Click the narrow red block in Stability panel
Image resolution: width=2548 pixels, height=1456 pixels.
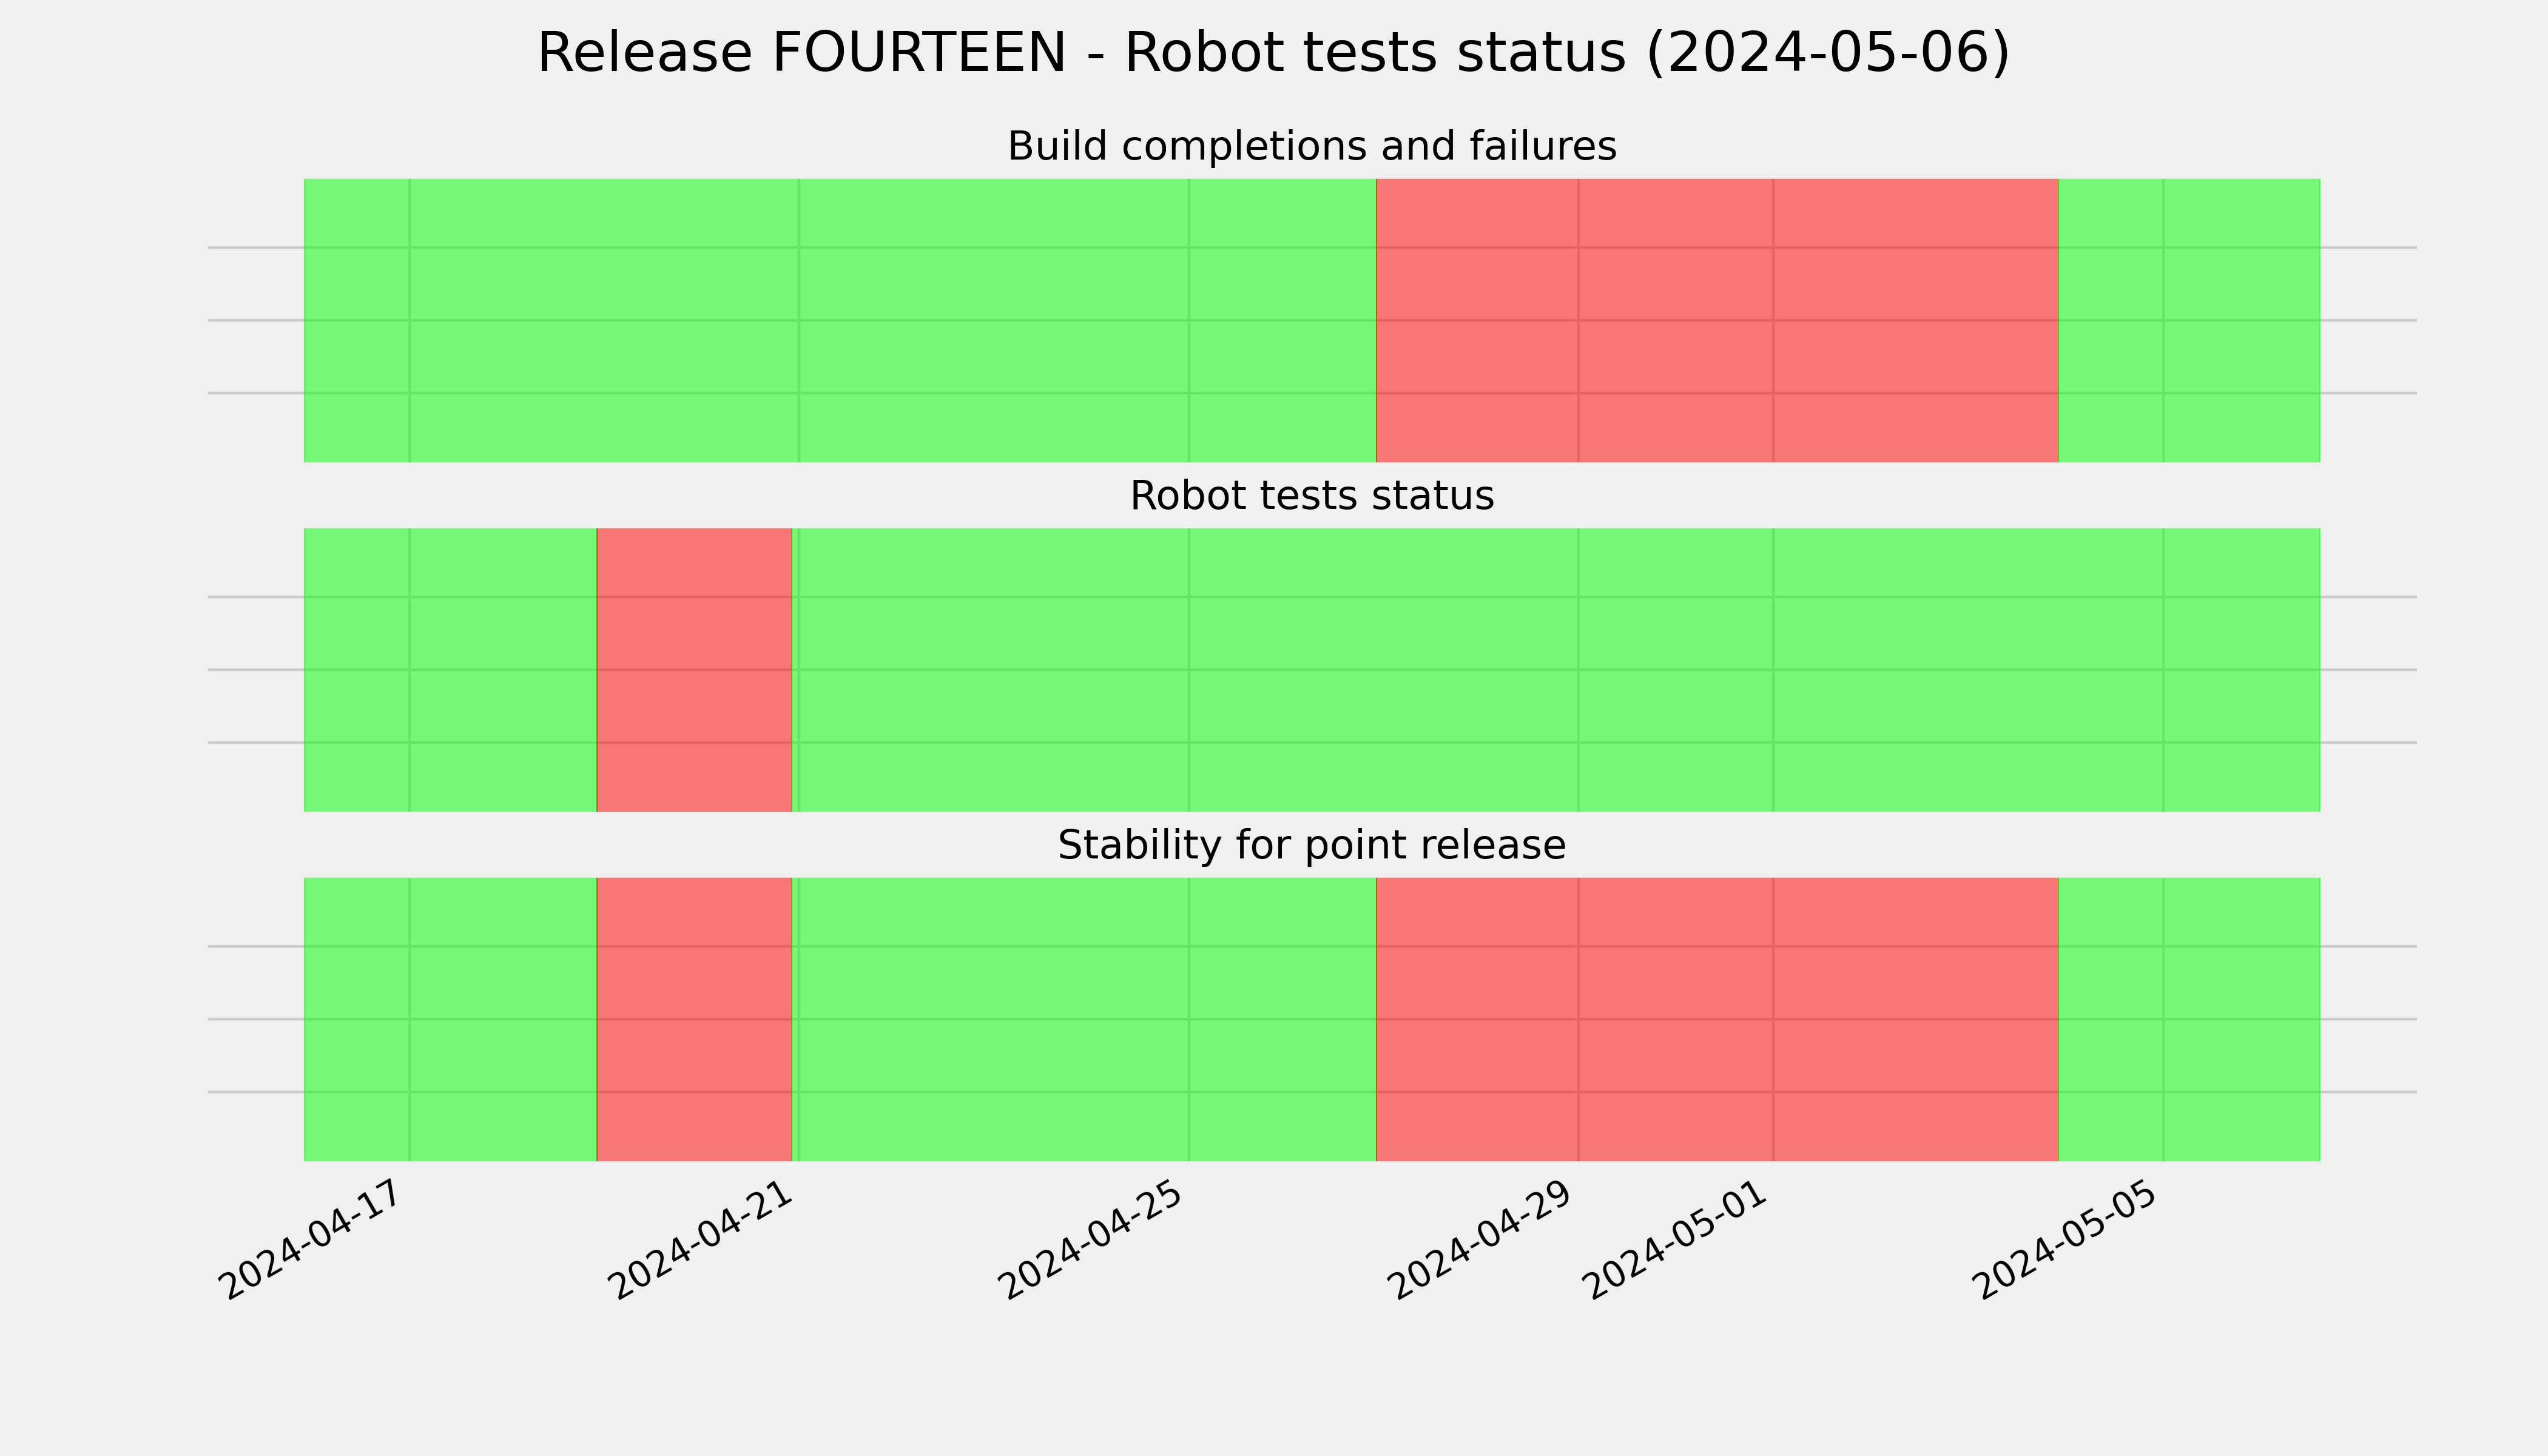coord(694,1019)
